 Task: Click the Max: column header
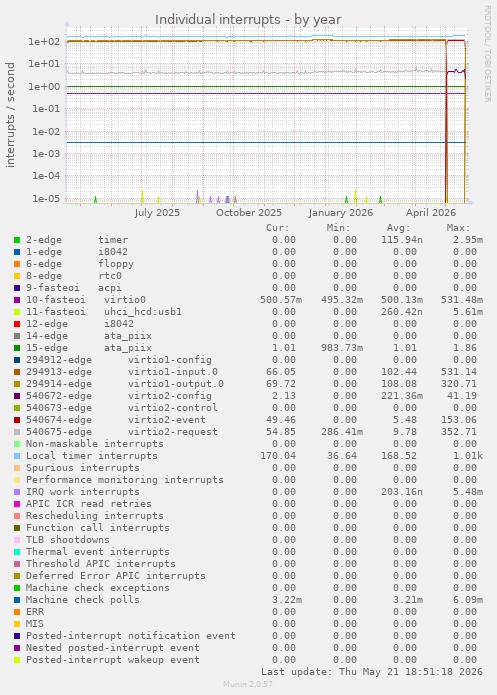(x=458, y=228)
